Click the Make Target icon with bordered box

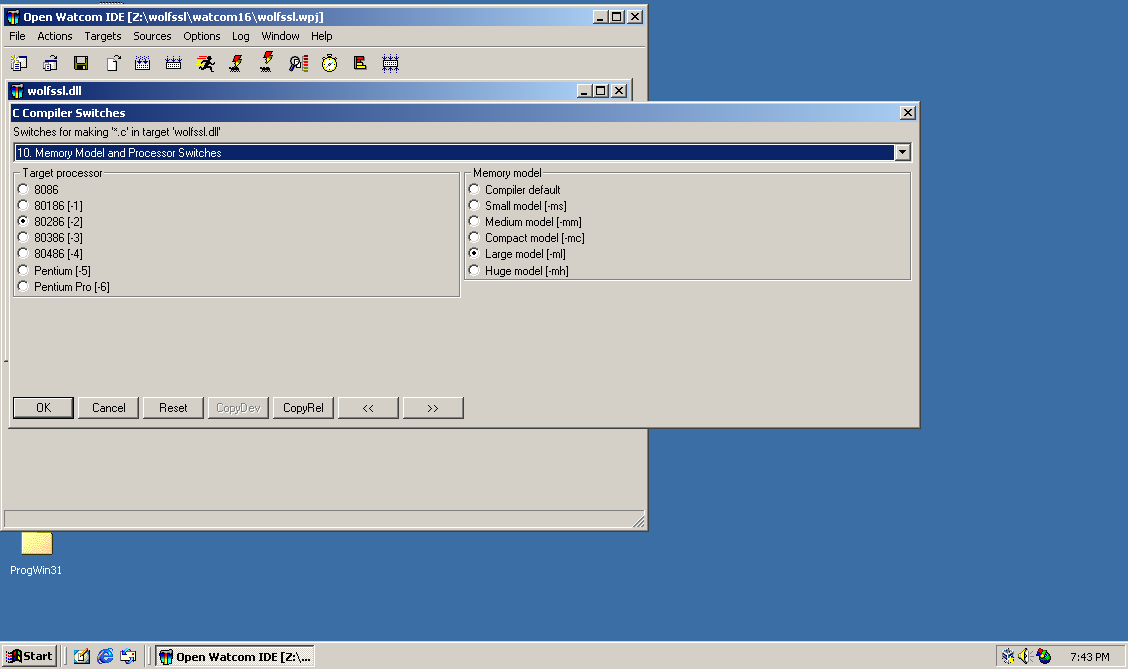click(x=142, y=63)
